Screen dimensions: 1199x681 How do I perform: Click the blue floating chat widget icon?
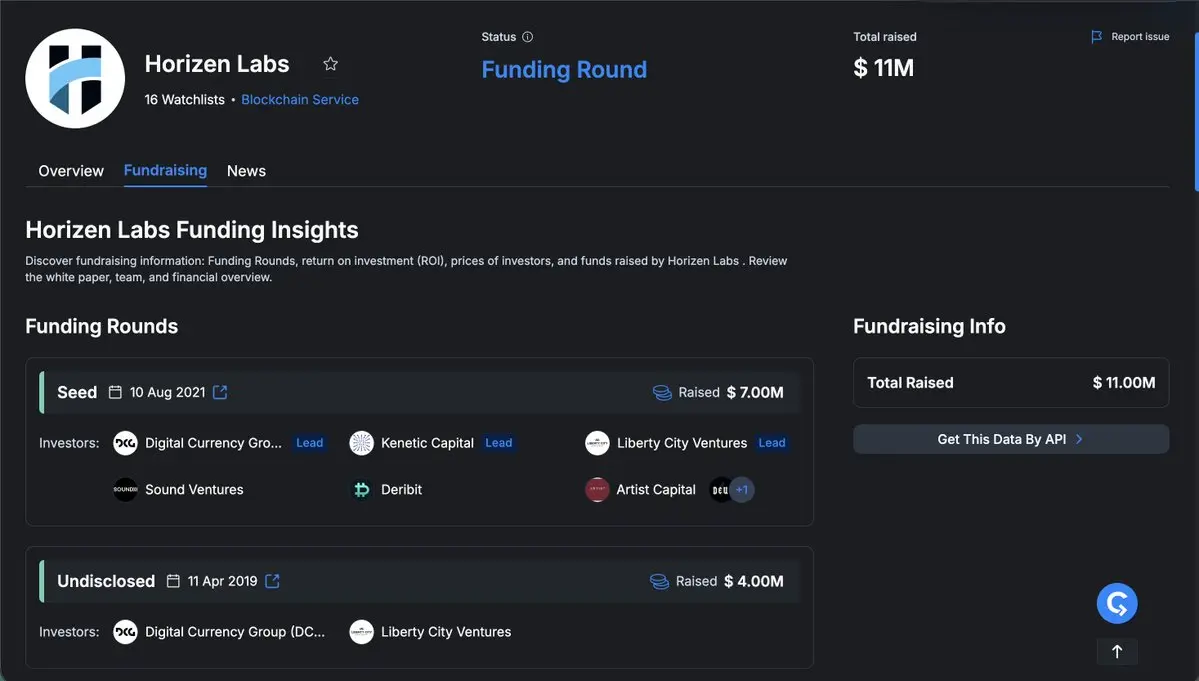(x=1117, y=603)
